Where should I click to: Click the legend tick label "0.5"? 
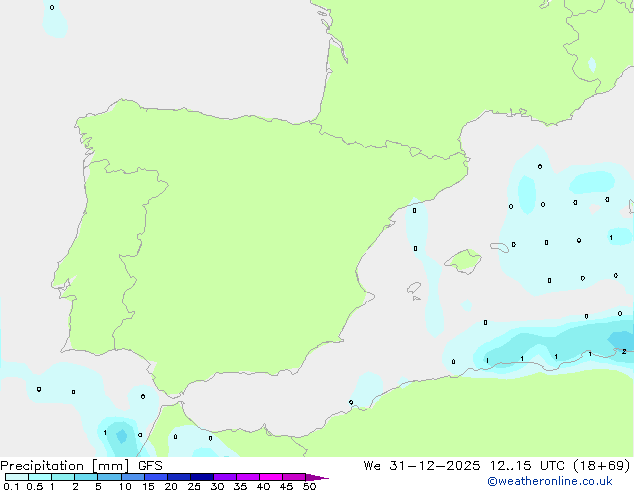coord(35,486)
